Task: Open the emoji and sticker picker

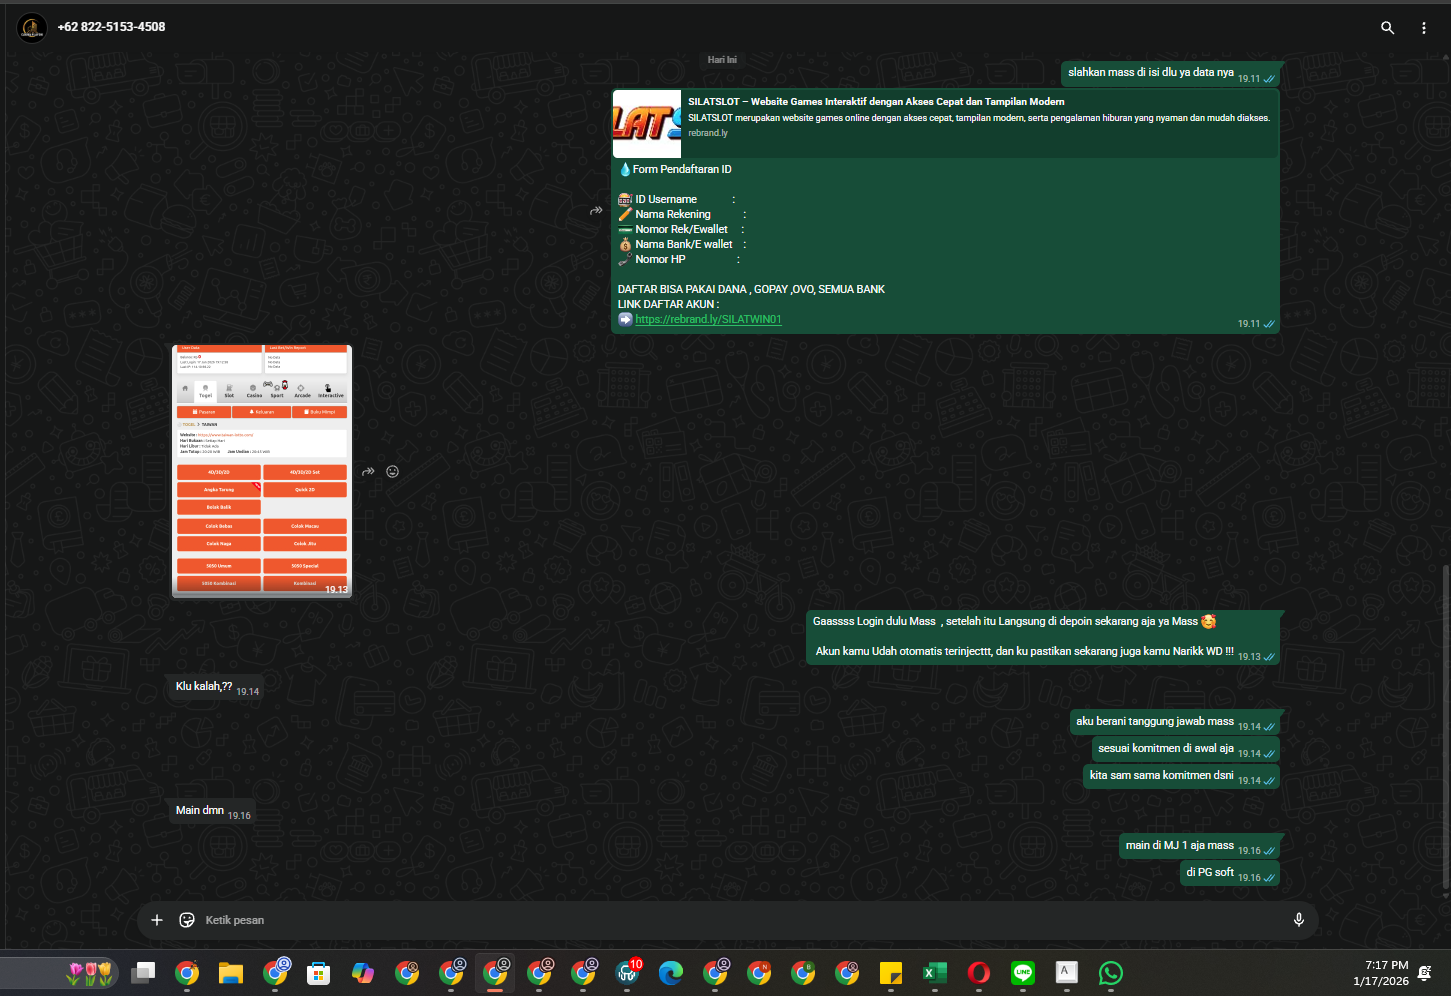Action: pos(187,920)
